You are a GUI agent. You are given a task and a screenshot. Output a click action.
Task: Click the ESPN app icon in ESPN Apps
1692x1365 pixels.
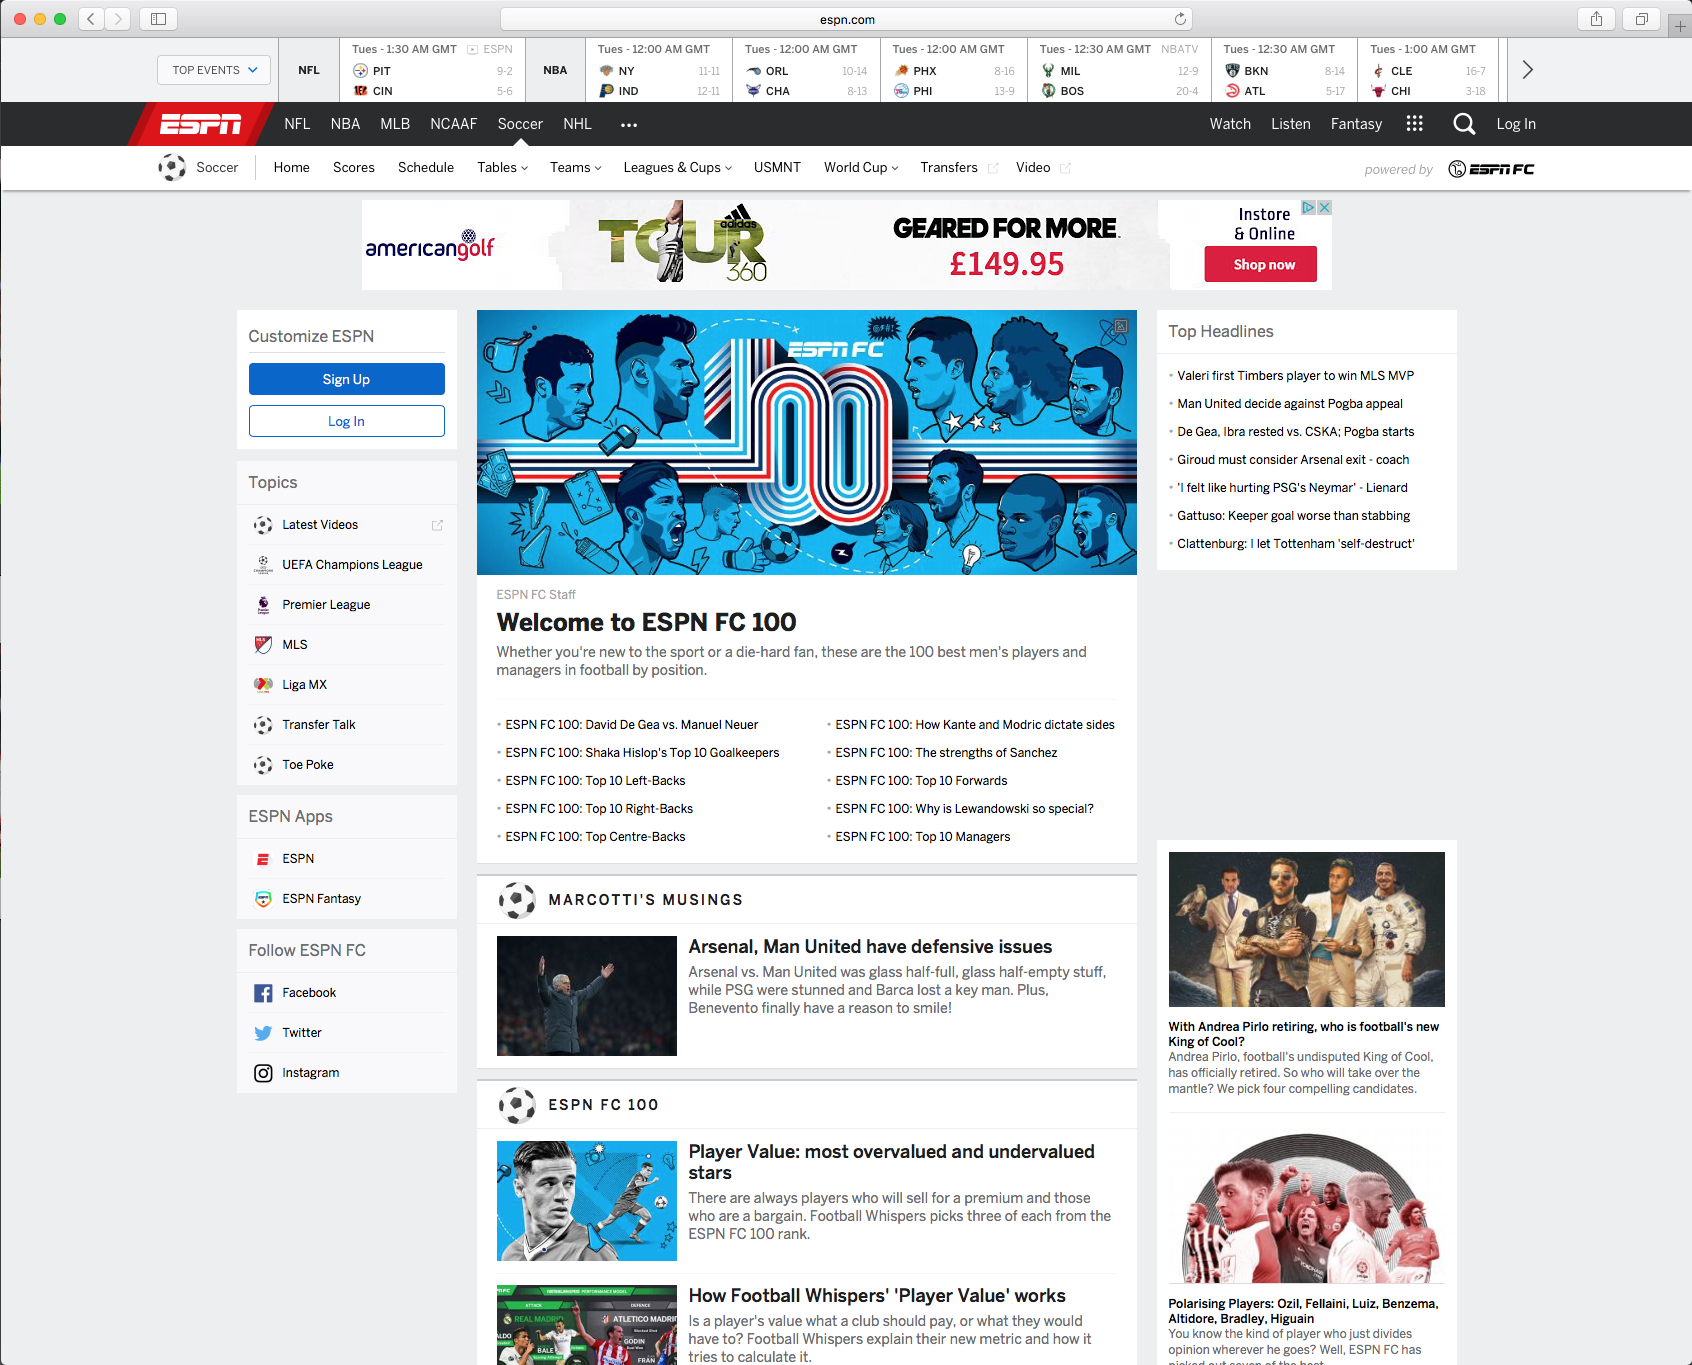point(263,859)
